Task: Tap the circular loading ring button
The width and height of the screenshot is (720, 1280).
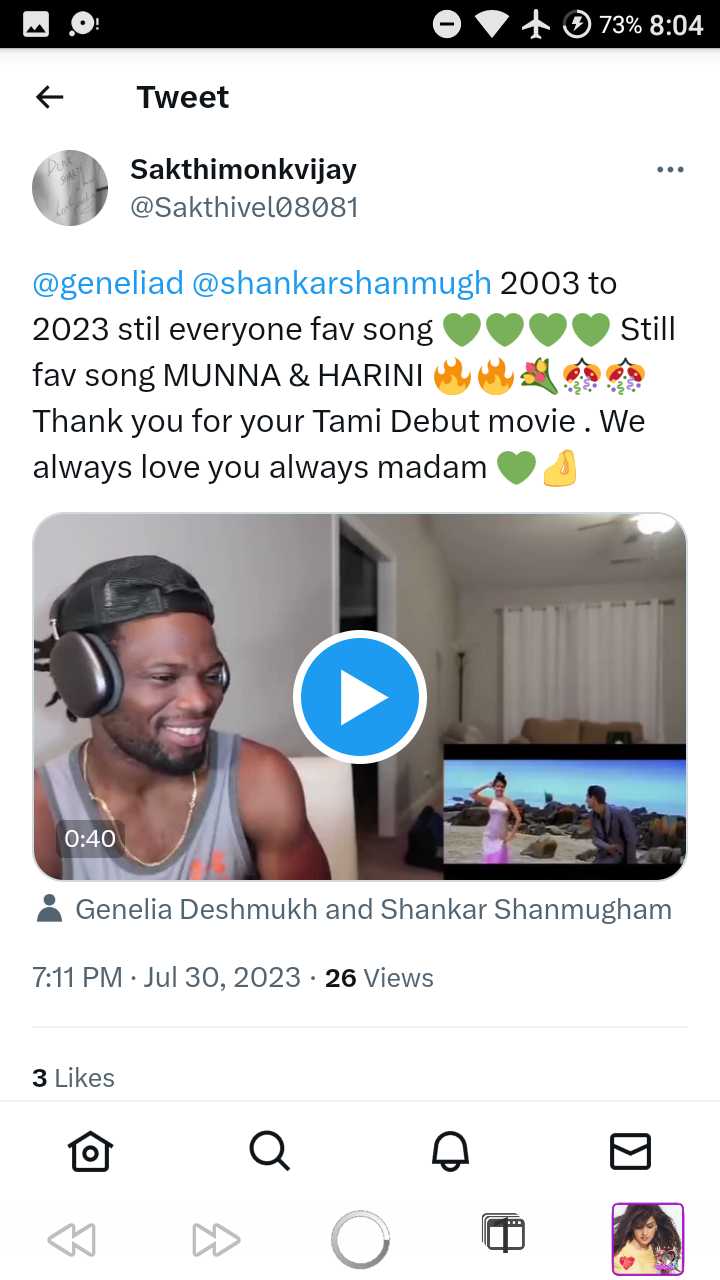Action: pos(360,1240)
